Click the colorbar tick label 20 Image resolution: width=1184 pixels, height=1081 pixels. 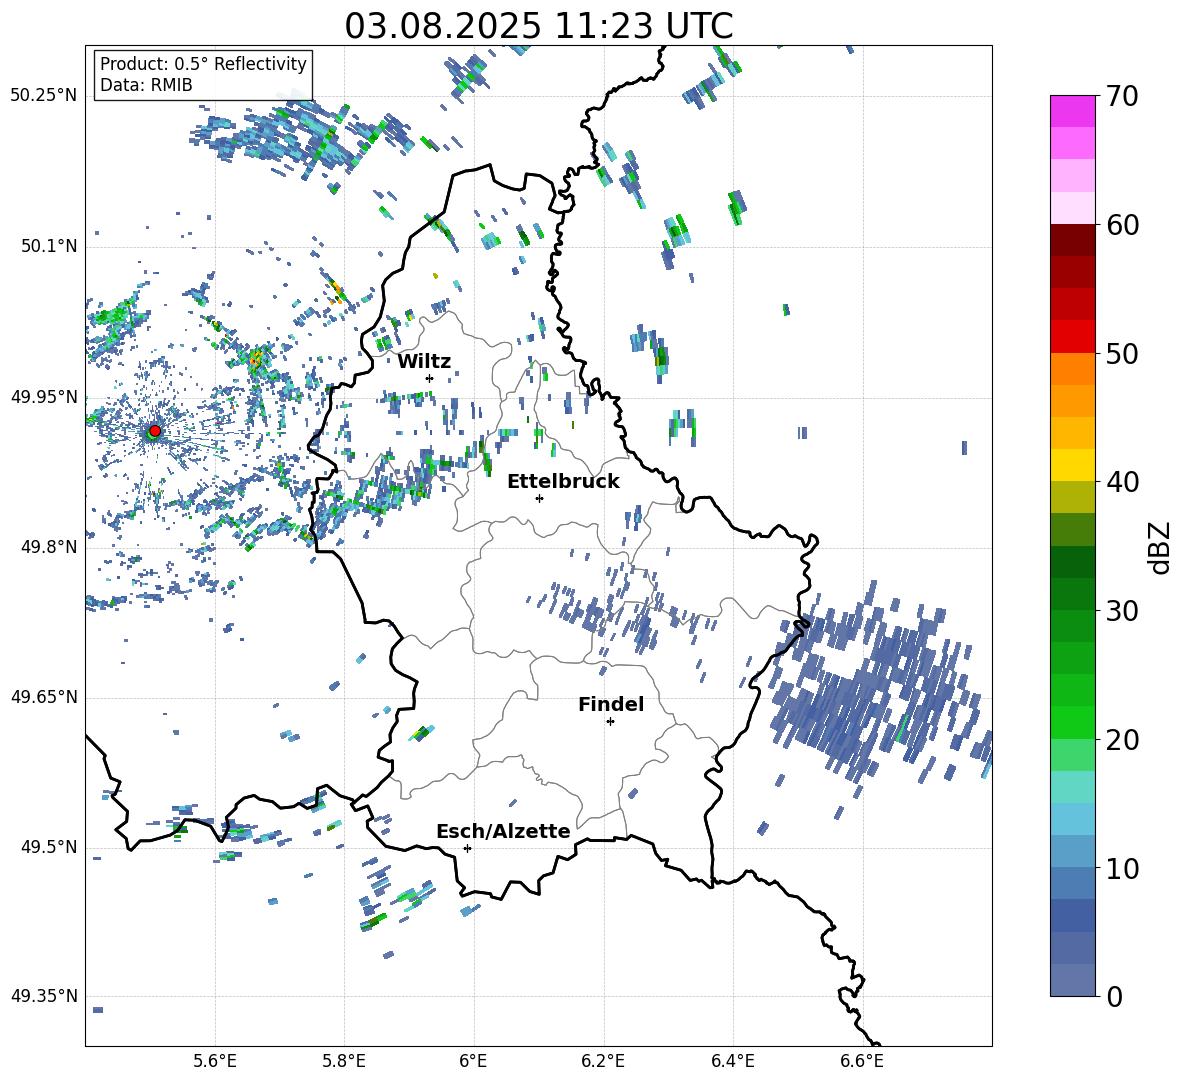click(x=1122, y=740)
